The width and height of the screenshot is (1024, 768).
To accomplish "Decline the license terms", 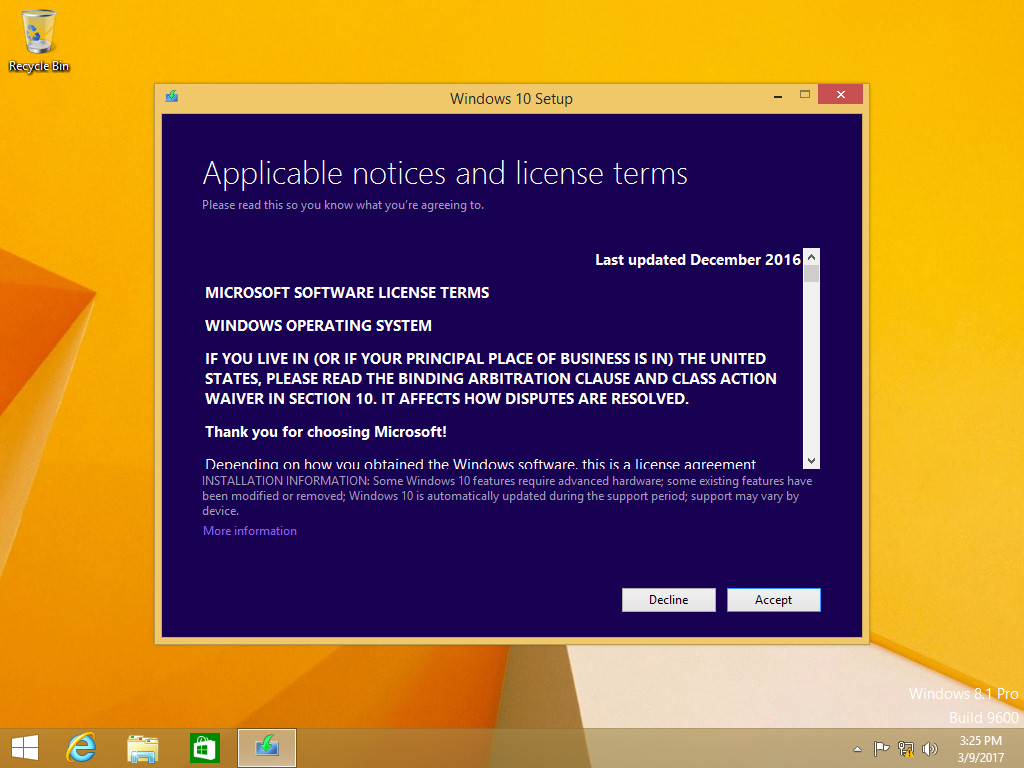I will (x=668, y=600).
